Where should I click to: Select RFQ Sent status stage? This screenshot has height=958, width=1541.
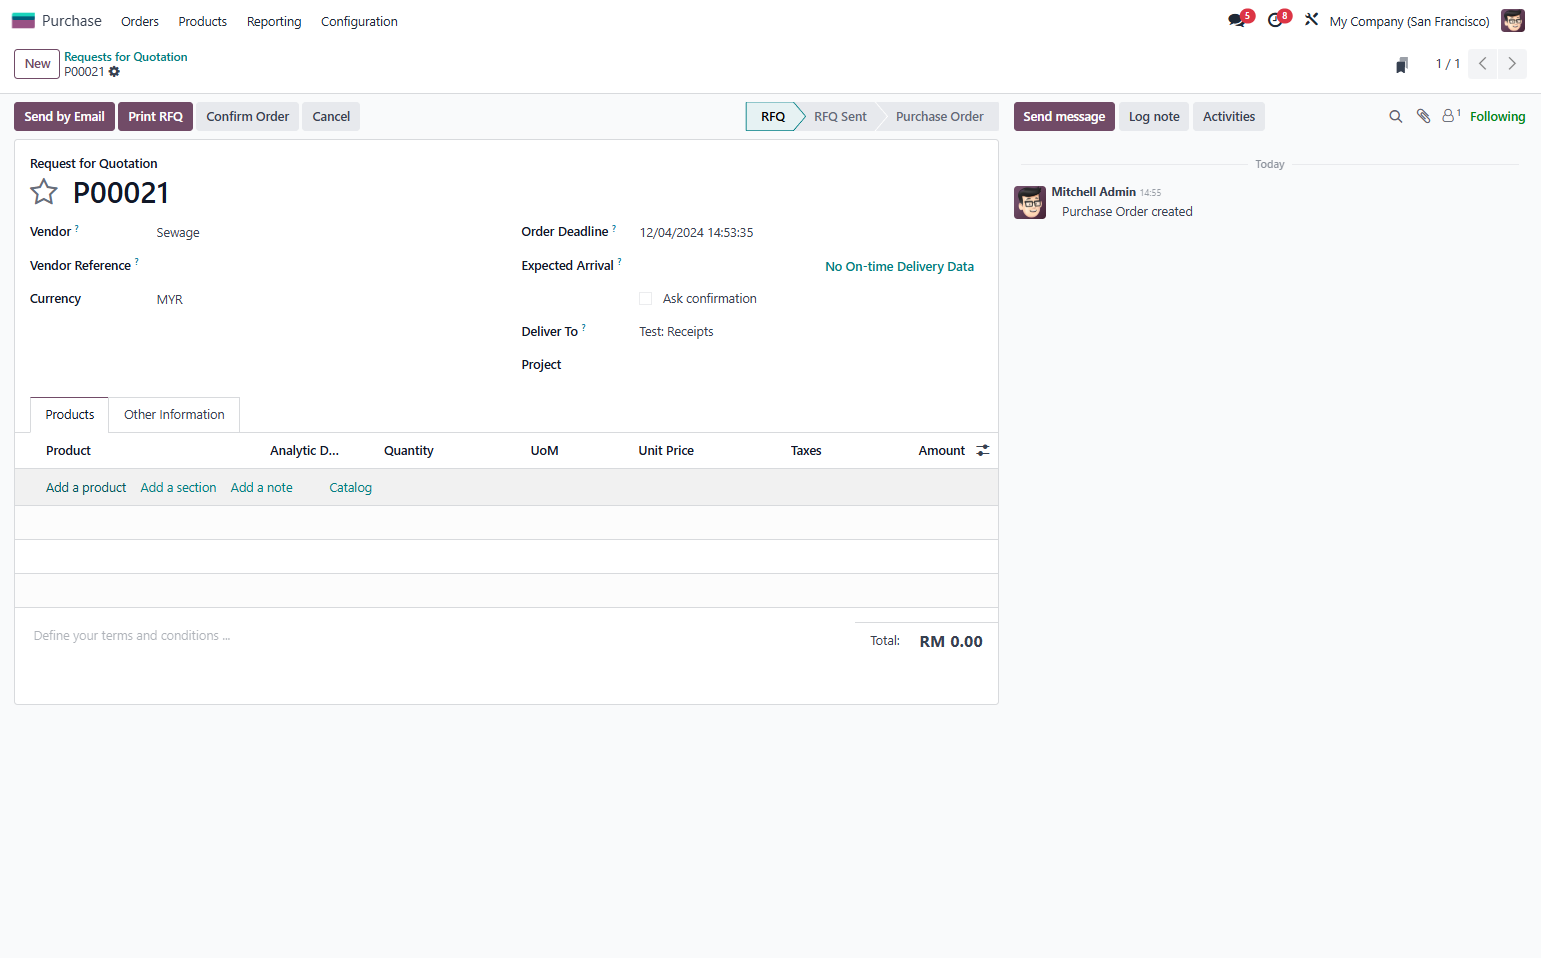tap(840, 117)
